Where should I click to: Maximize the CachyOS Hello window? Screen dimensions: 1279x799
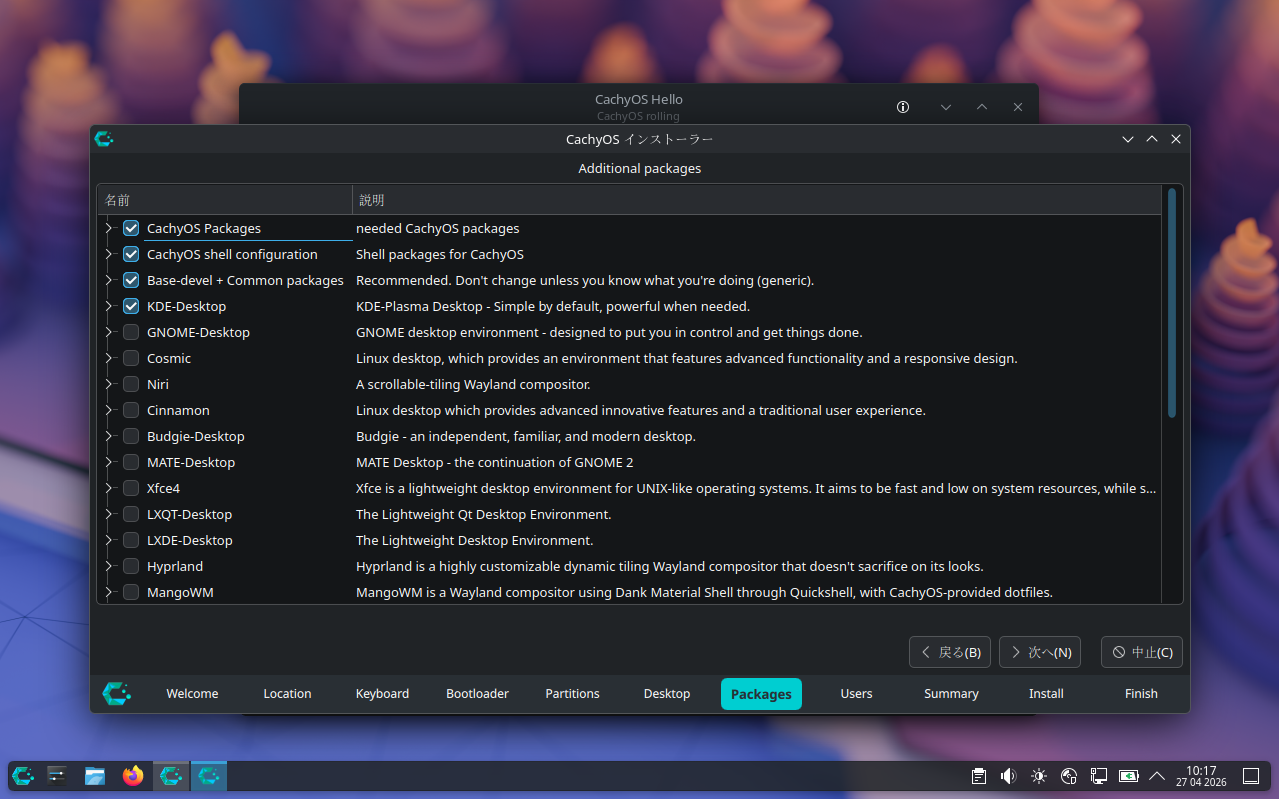(982, 107)
